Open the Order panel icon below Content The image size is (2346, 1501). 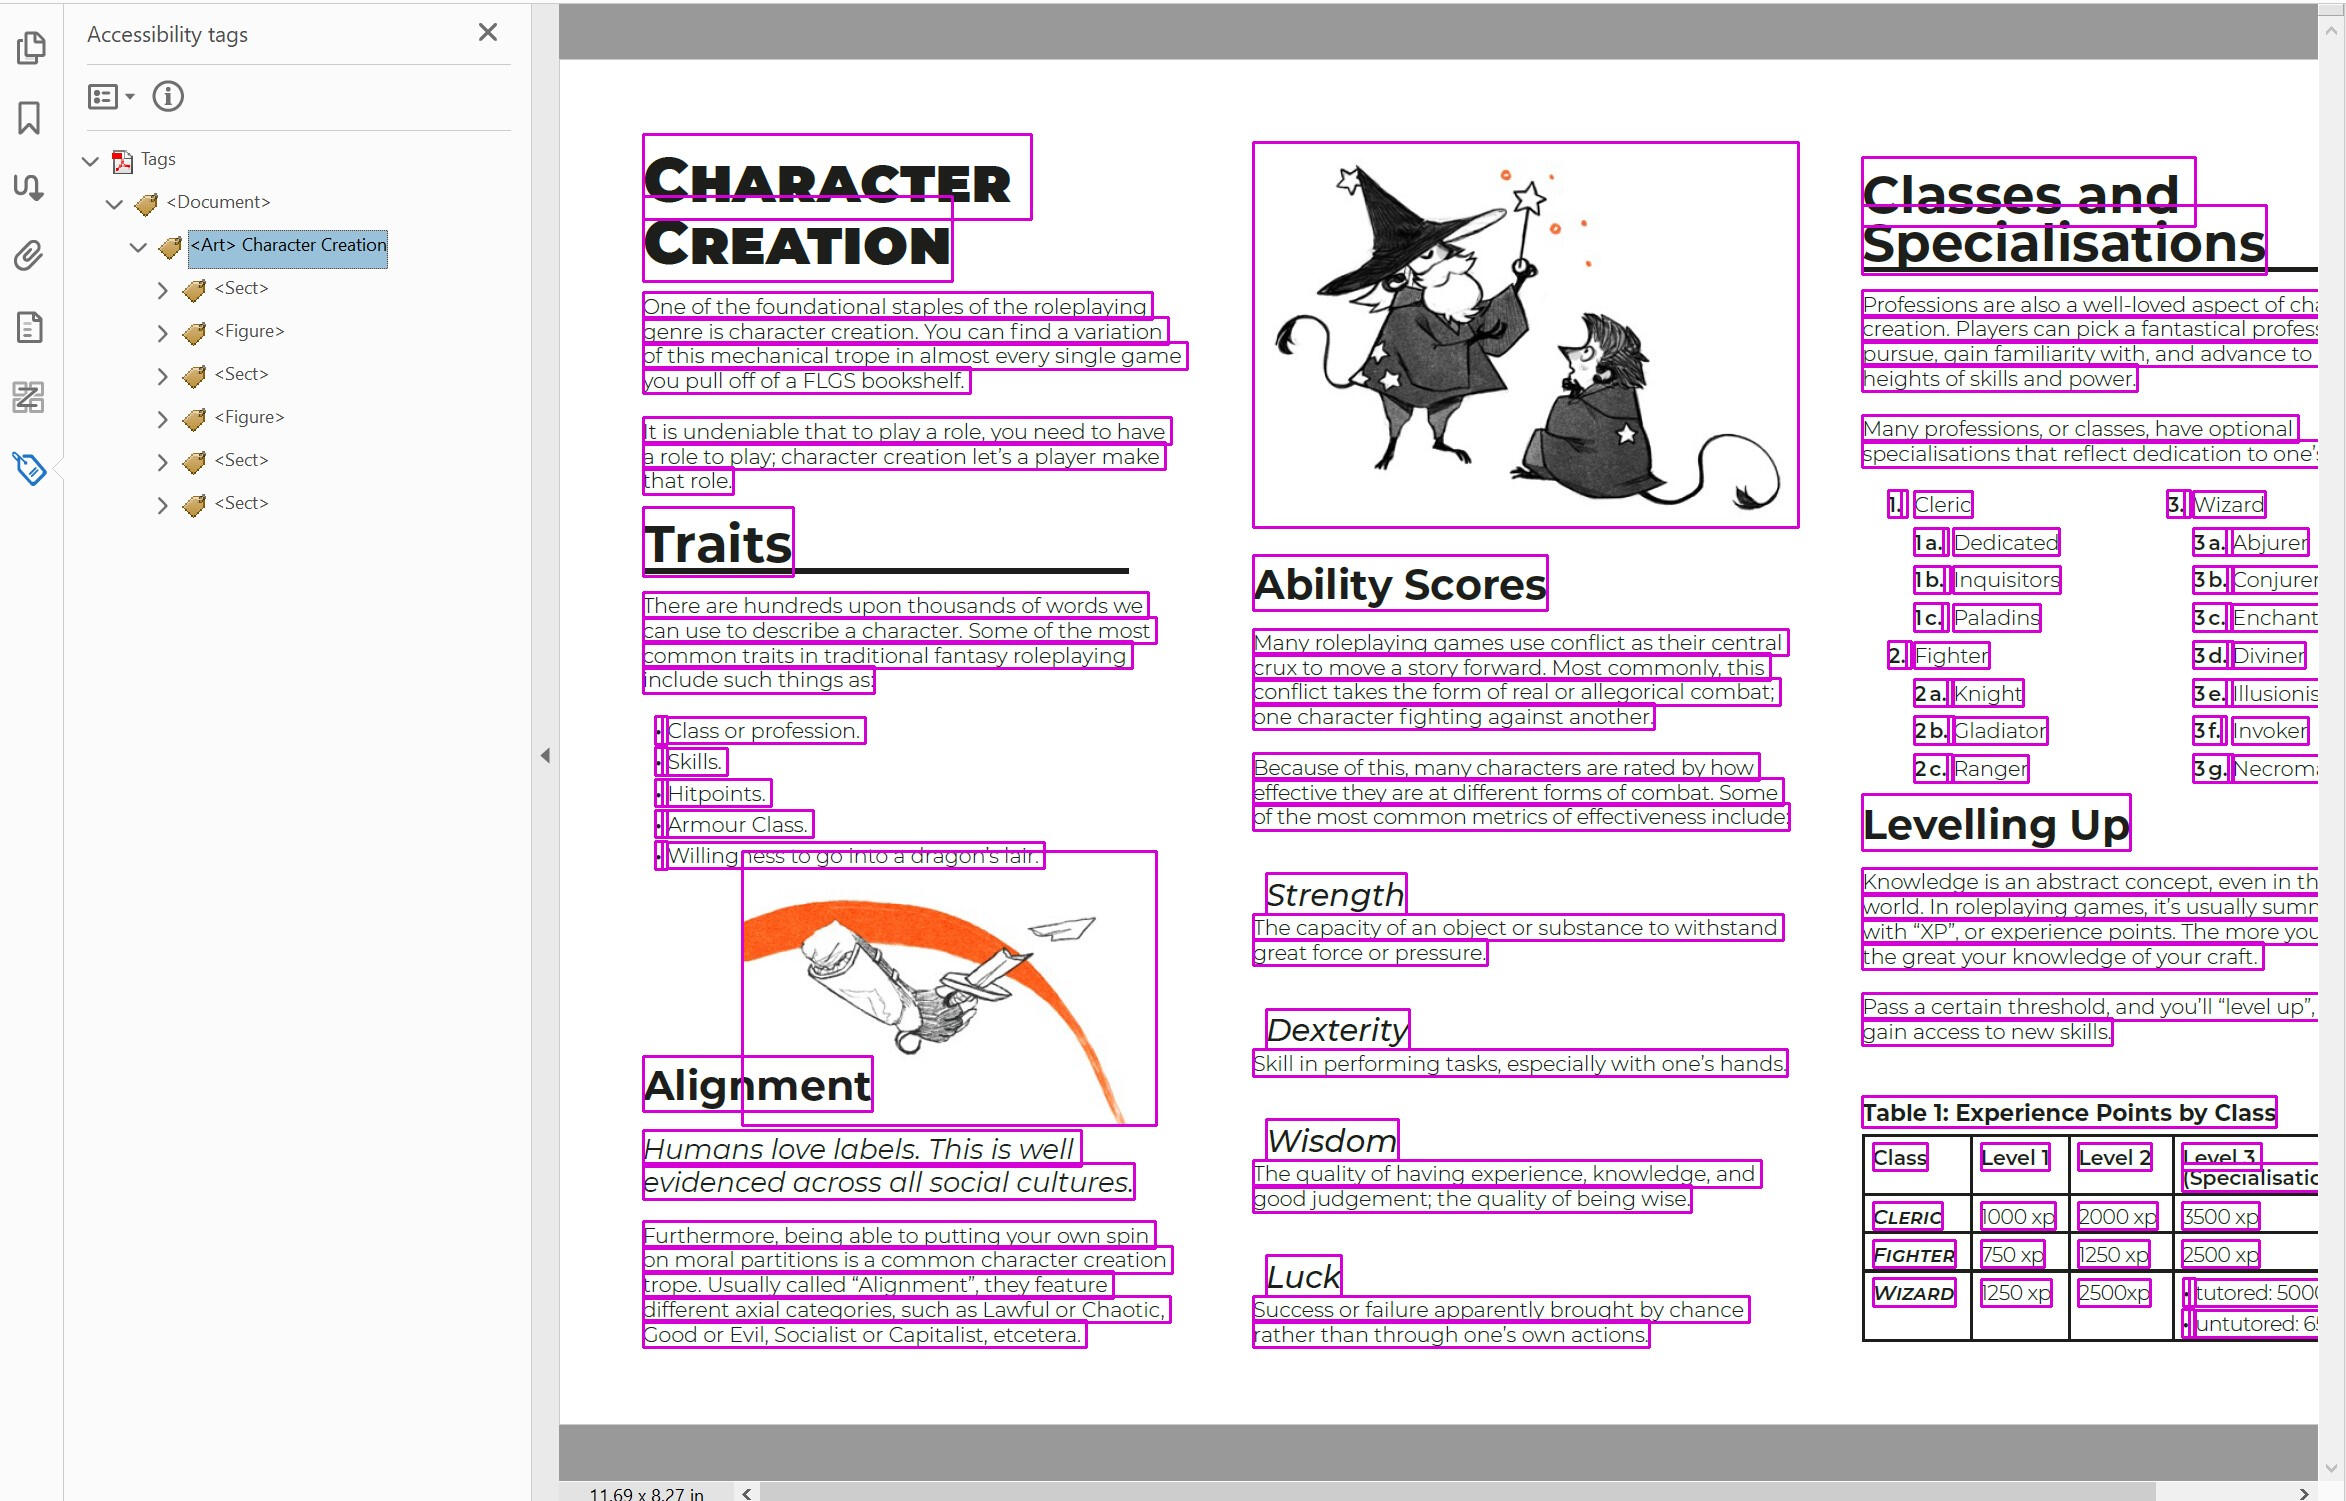[30, 397]
